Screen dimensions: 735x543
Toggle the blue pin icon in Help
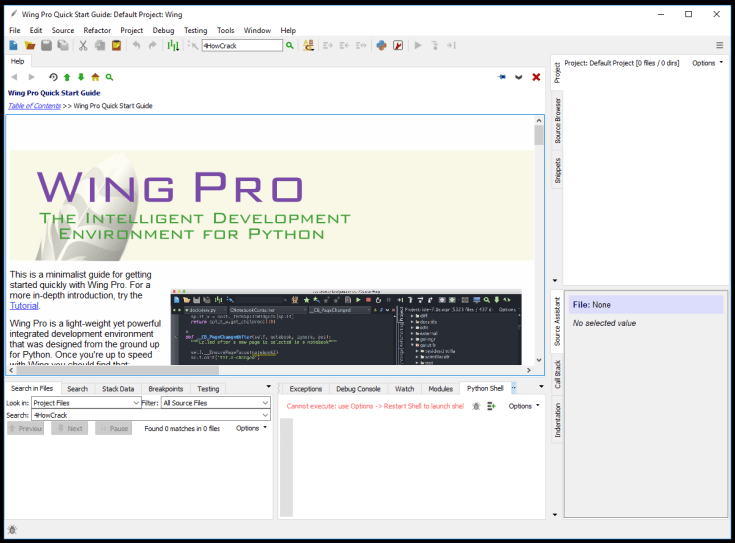click(x=502, y=77)
